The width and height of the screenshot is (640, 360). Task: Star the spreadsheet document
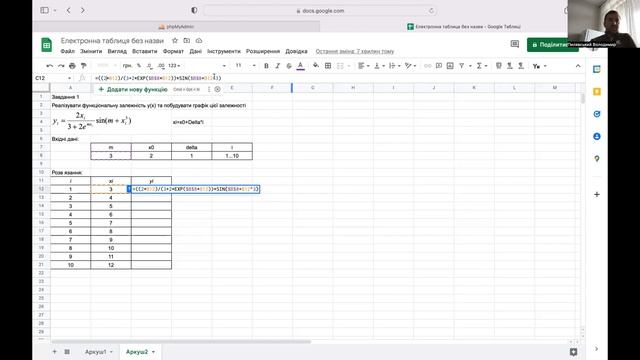175,40
